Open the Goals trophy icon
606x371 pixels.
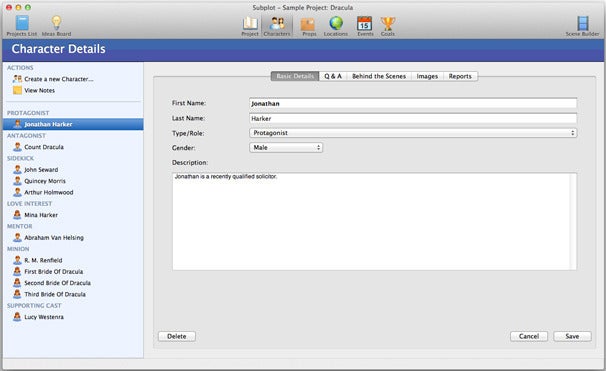(388, 23)
